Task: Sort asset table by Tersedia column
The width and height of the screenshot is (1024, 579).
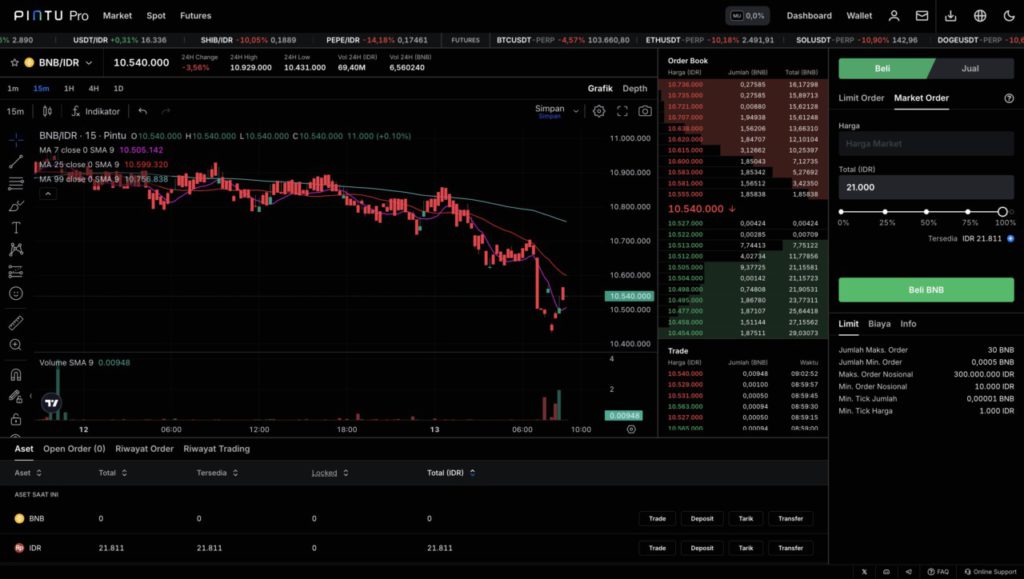Action: tap(217, 473)
